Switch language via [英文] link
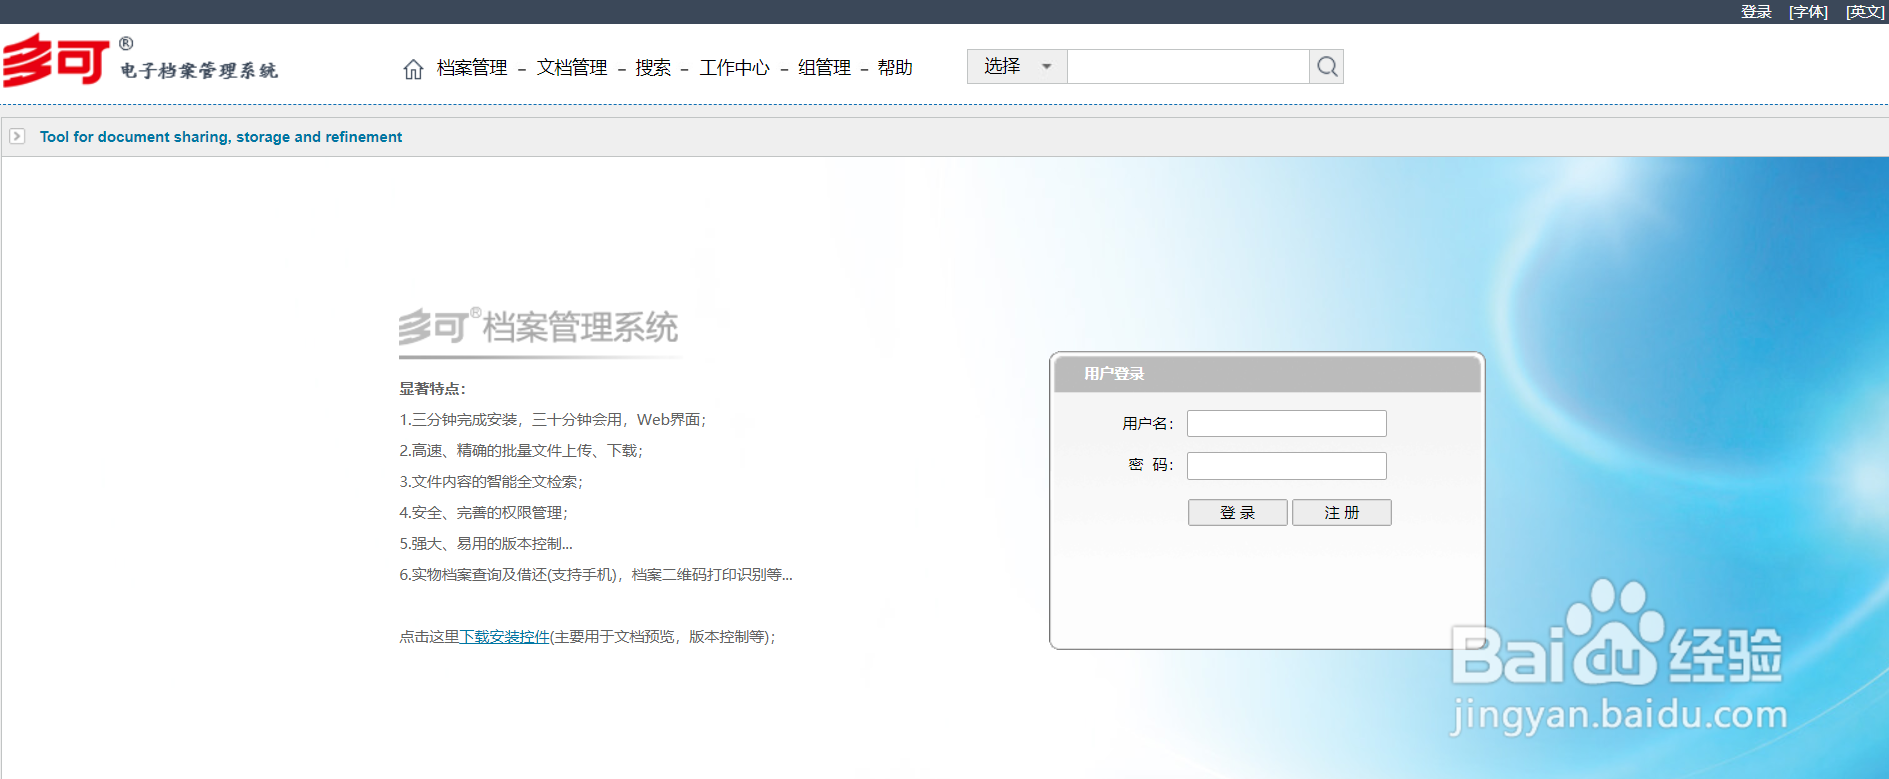 point(1865,12)
